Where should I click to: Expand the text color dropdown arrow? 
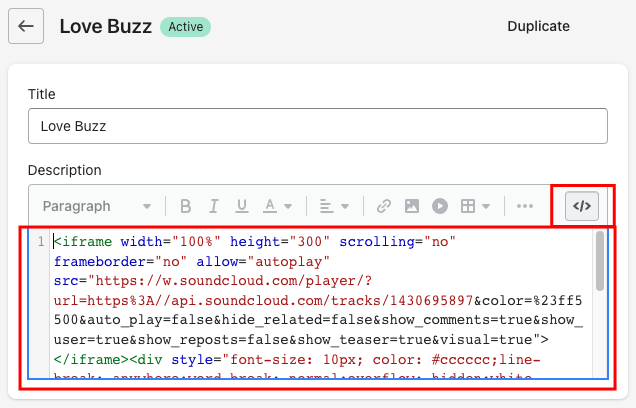[x=288, y=206]
